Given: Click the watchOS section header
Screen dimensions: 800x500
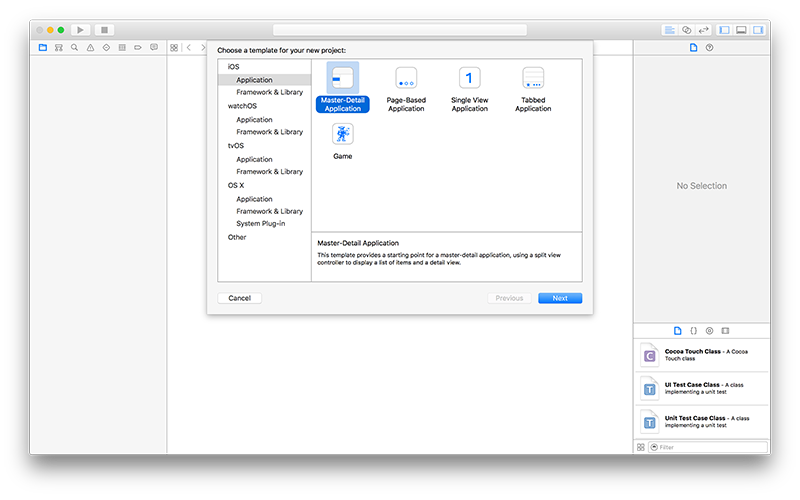Looking at the screenshot, I should tap(242, 106).
